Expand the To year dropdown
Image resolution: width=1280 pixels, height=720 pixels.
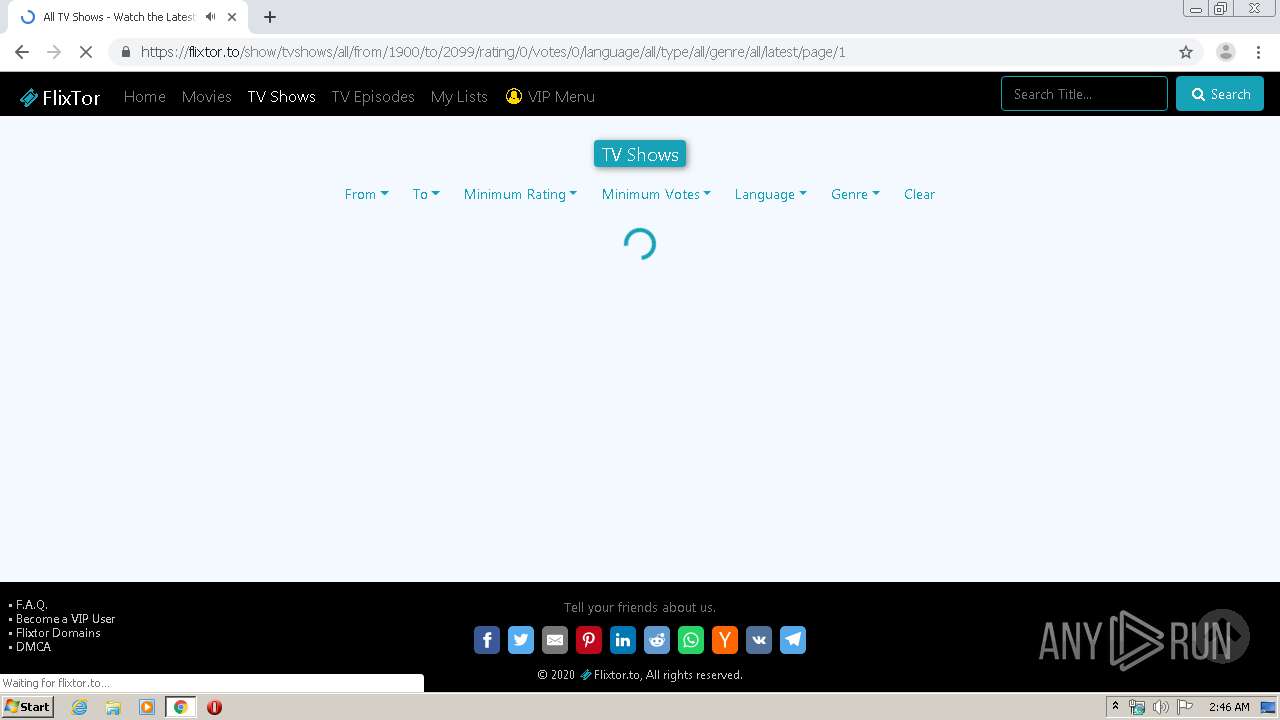click(426, 194)
